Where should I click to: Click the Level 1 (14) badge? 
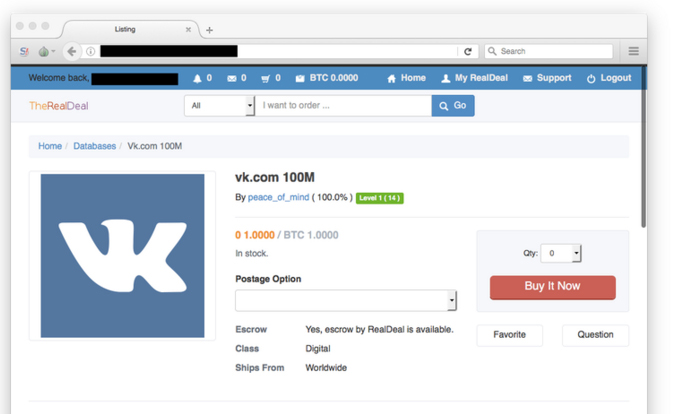[380, 198]
